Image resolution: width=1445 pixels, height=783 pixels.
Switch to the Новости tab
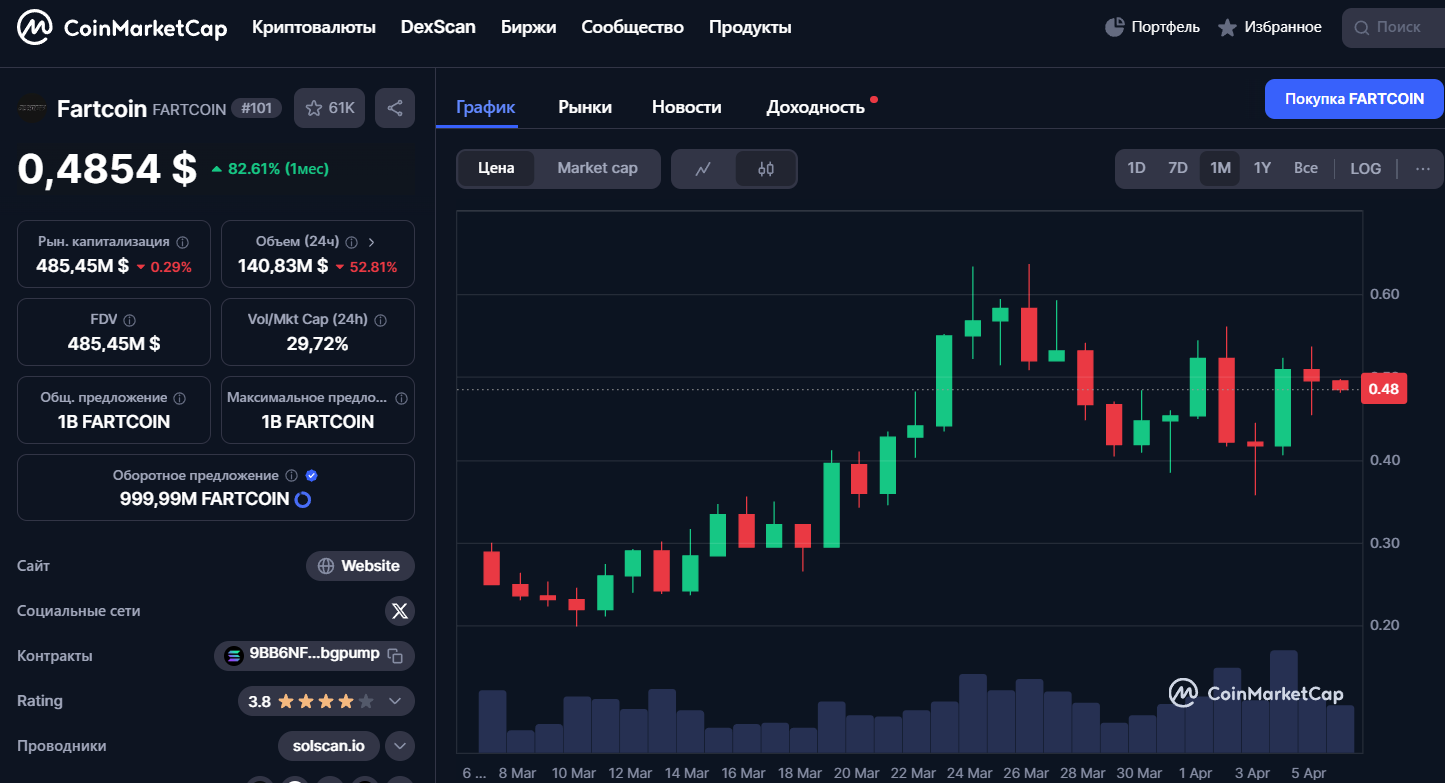pos(687,107)
